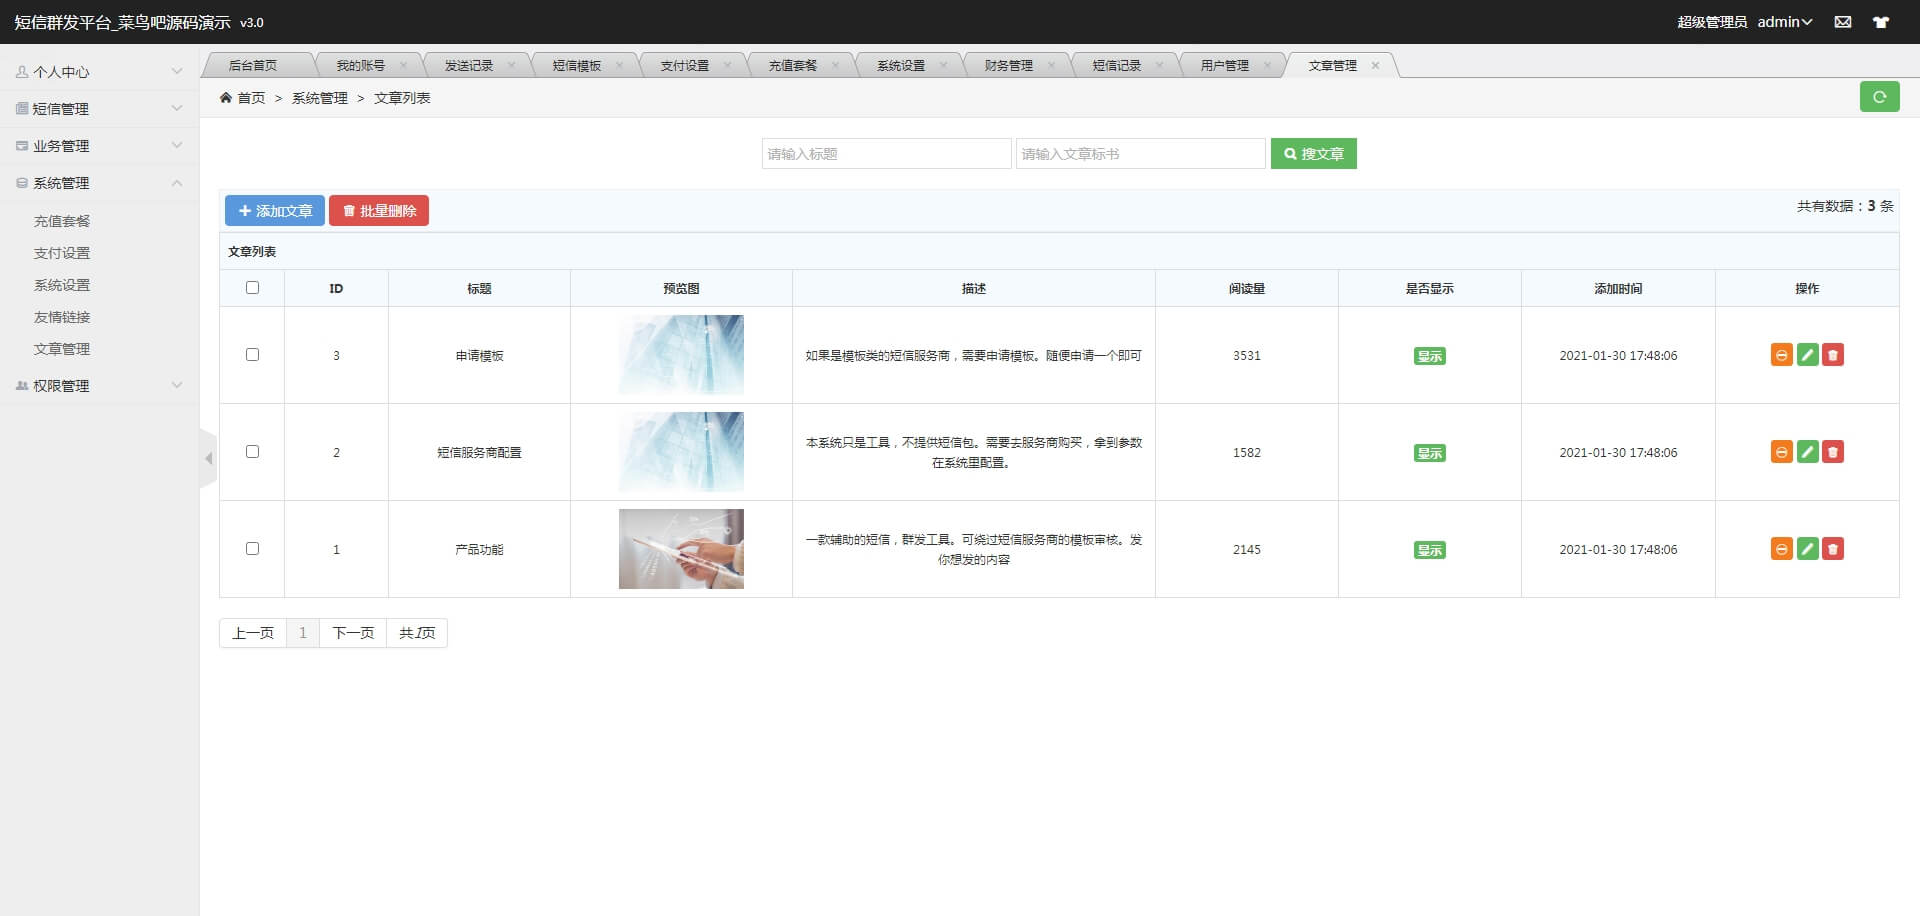Image resolution: width=1920 pixels, height=916 pixels.
Task: Click the 搜文章 search button with magnifier icon
Action: tap(1313, 153)
